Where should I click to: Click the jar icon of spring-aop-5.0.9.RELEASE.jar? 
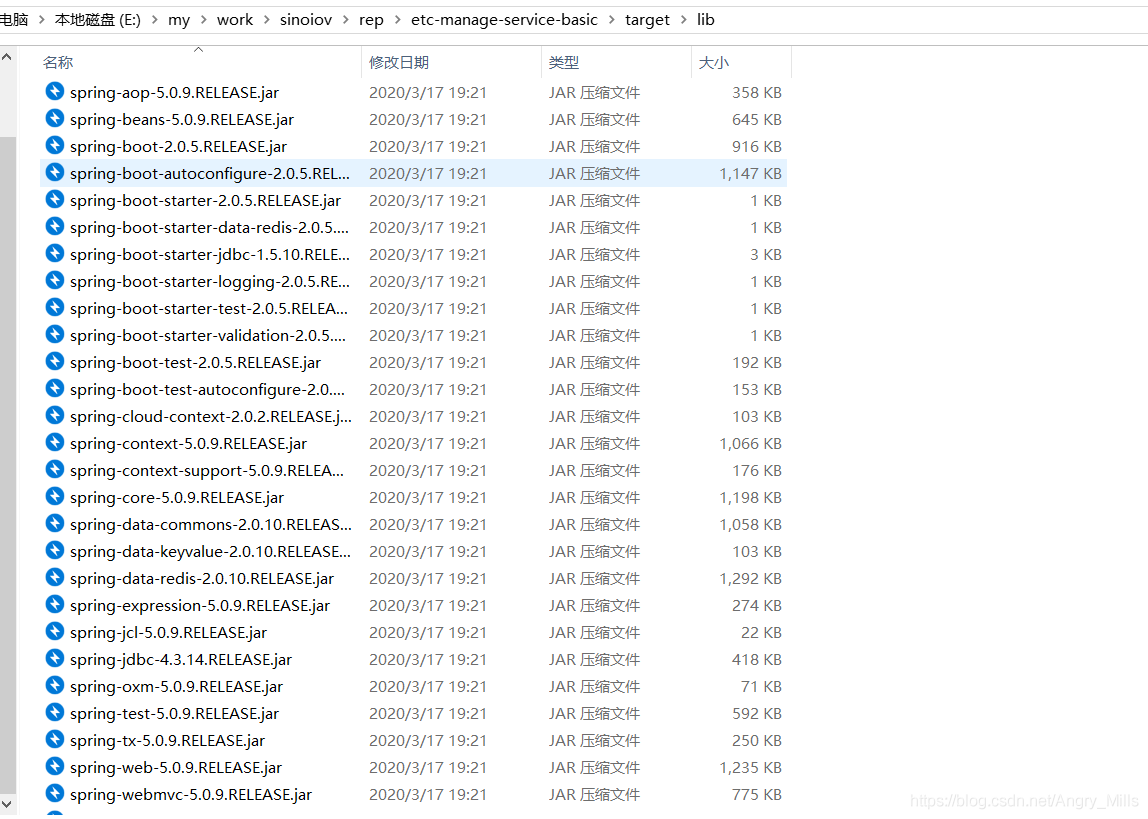tap(55, 91)
